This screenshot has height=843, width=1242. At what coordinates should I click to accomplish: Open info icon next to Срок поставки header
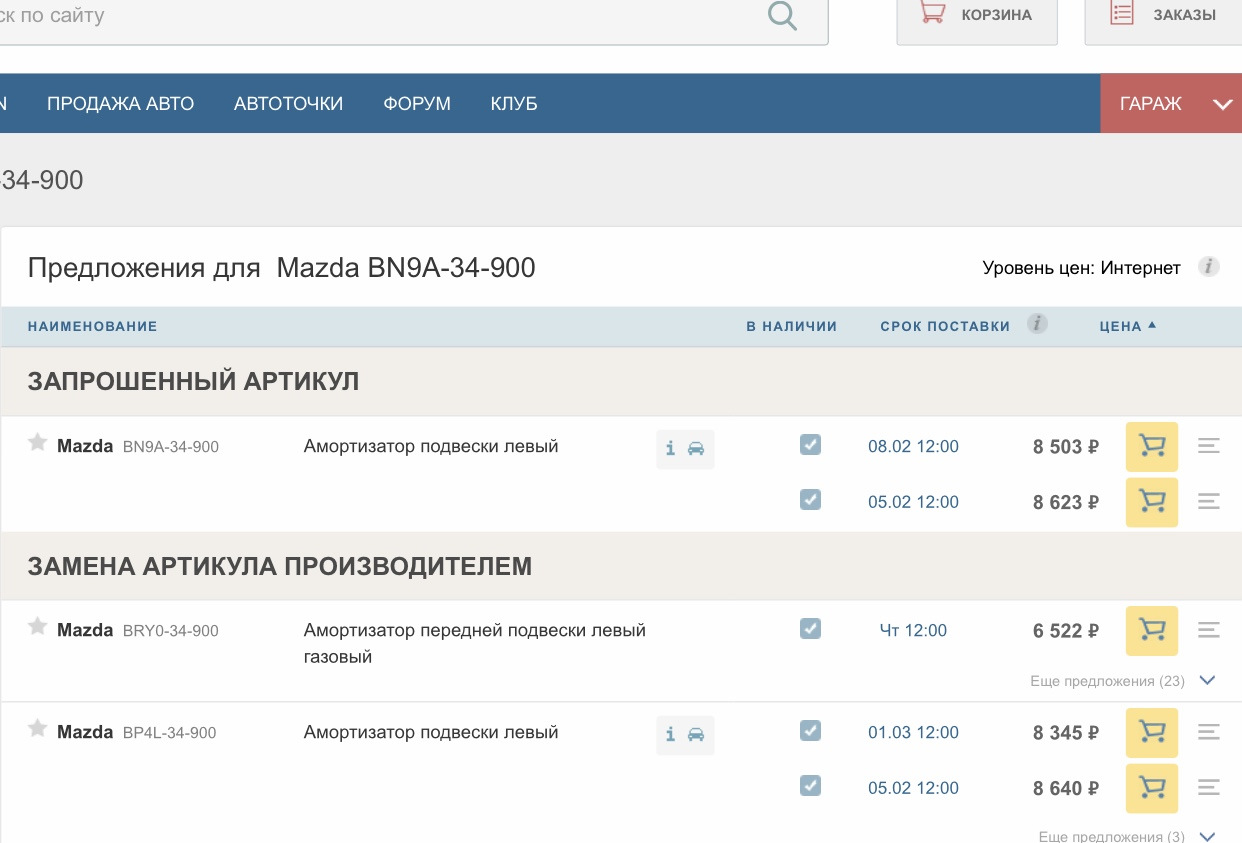point(1038,324)
